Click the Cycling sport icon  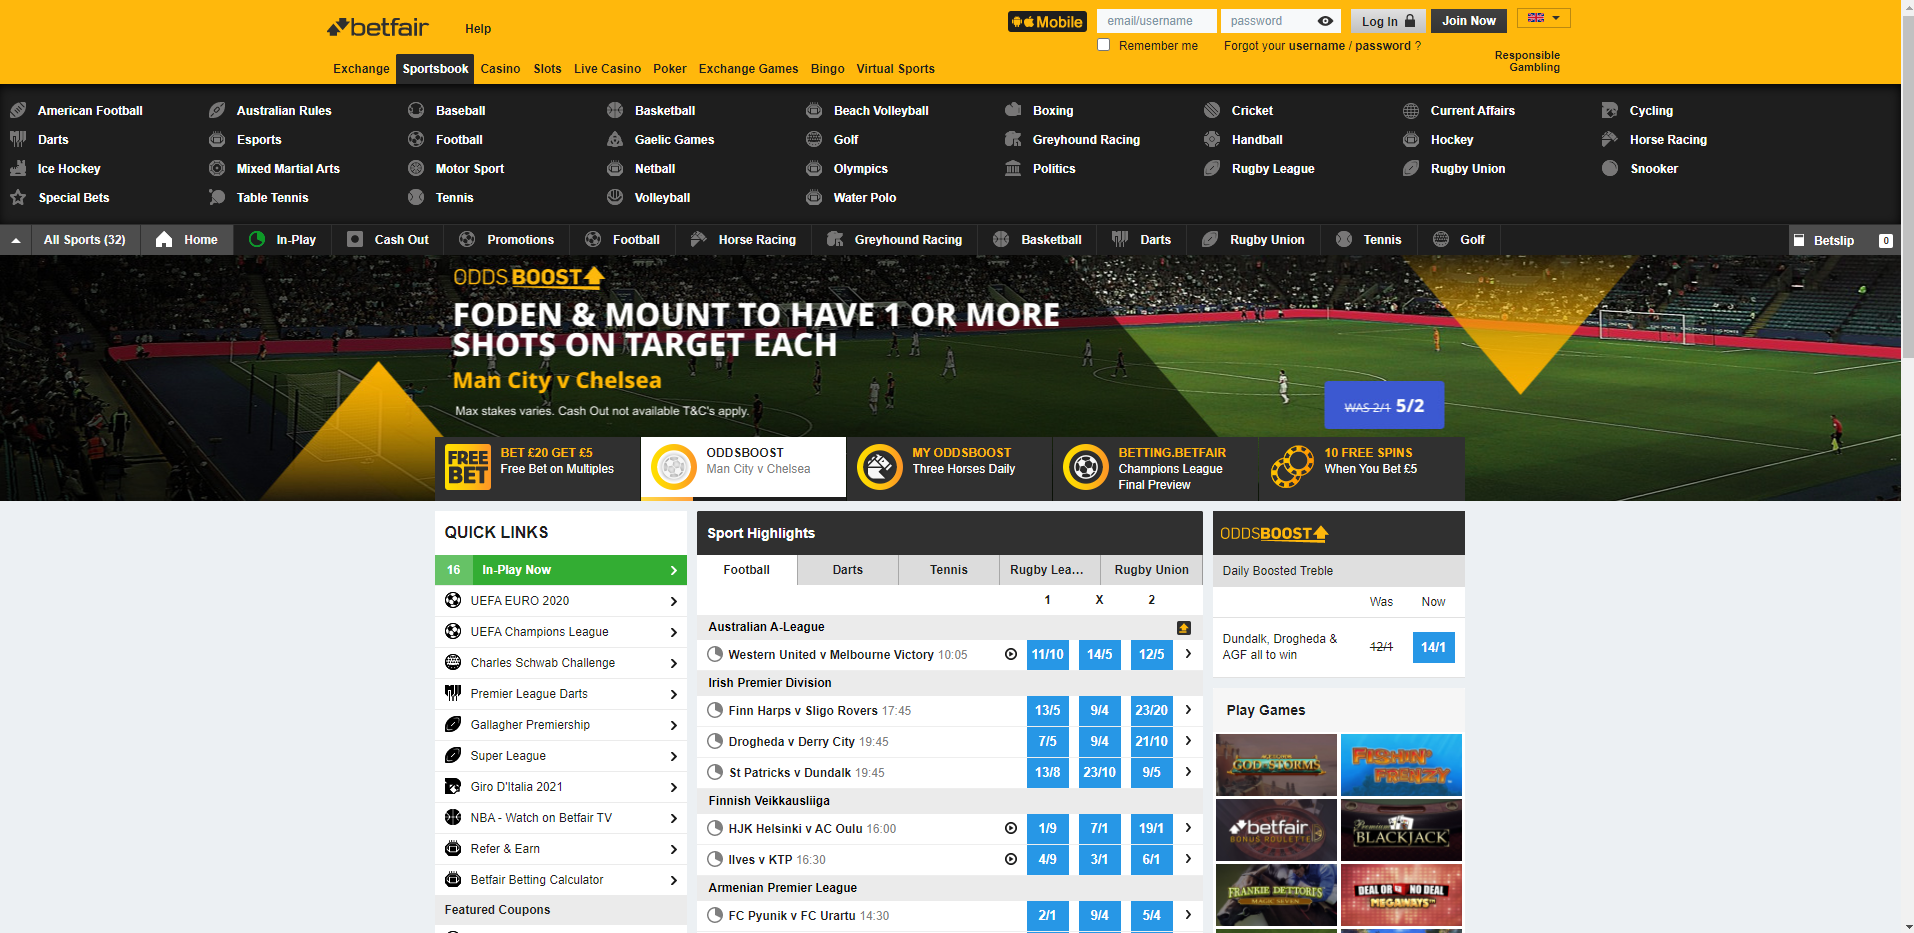[1609, 110]
